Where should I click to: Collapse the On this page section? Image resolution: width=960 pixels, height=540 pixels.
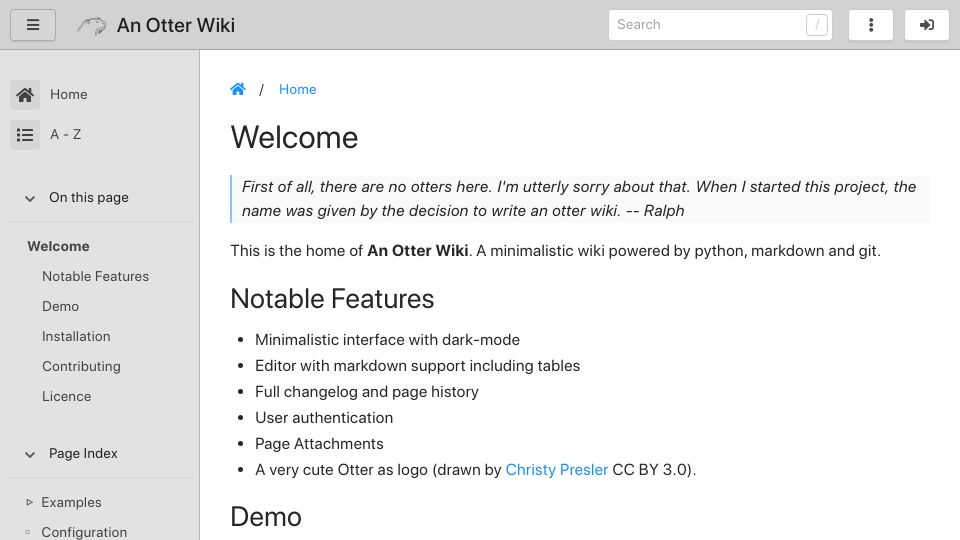[30, 198]
